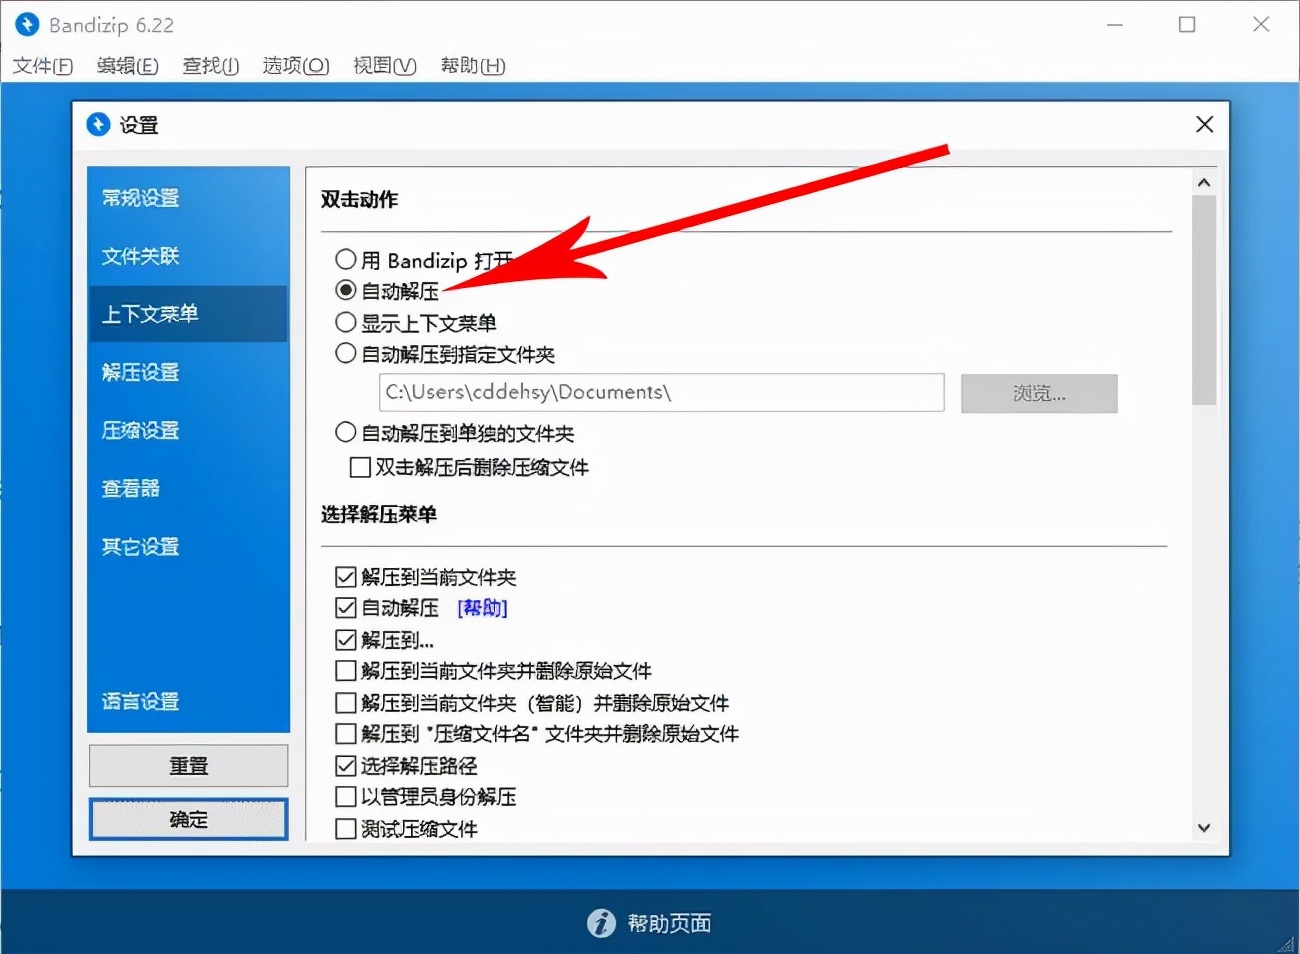Click the scrollbar down arrow

pyautogui.click(x=1204, y=828)
